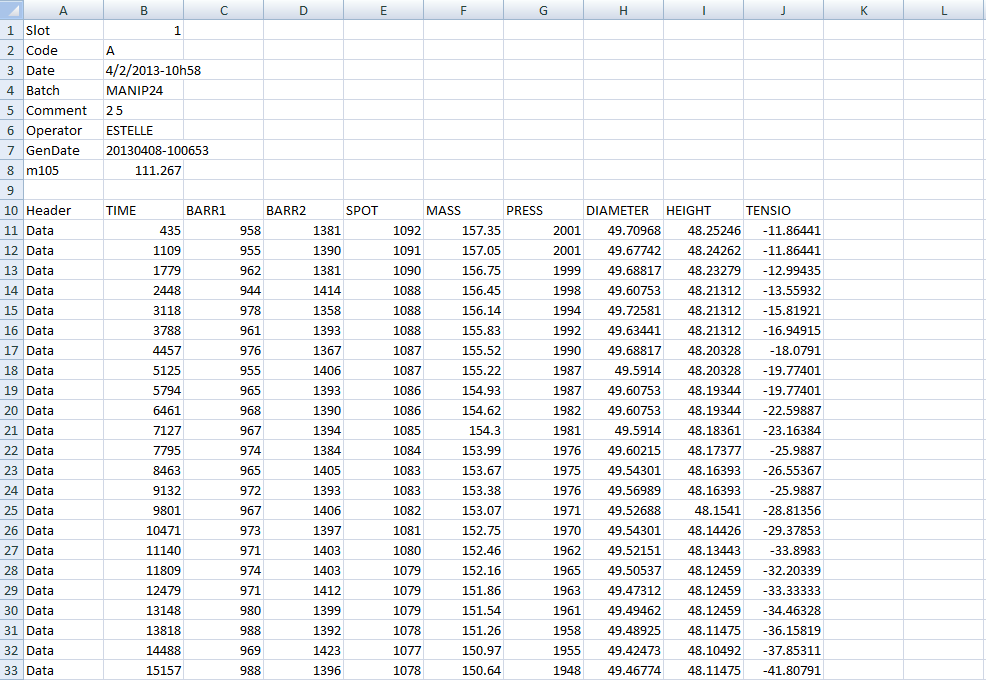Click the 'HEIGHT' heading cell
This screenshot has width=986, height=680.
[703, 210]
